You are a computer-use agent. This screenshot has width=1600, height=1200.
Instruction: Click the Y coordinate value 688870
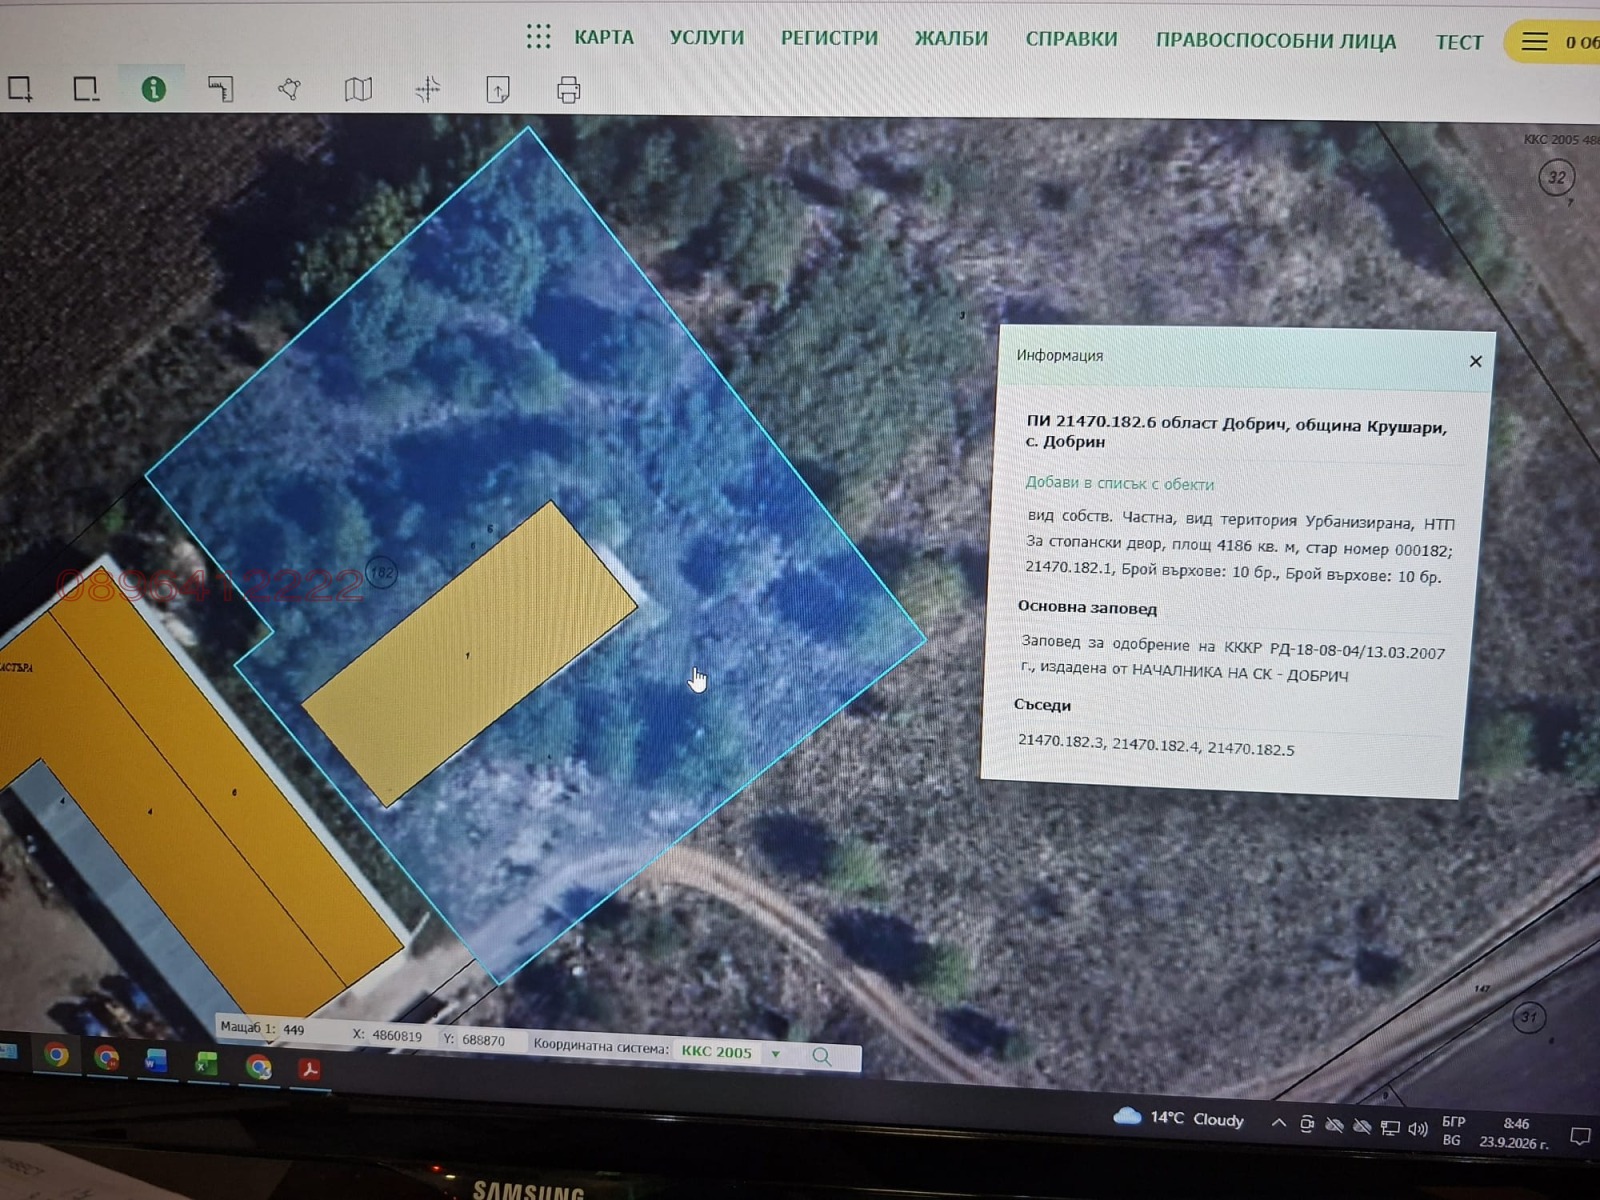[483, 1040]
